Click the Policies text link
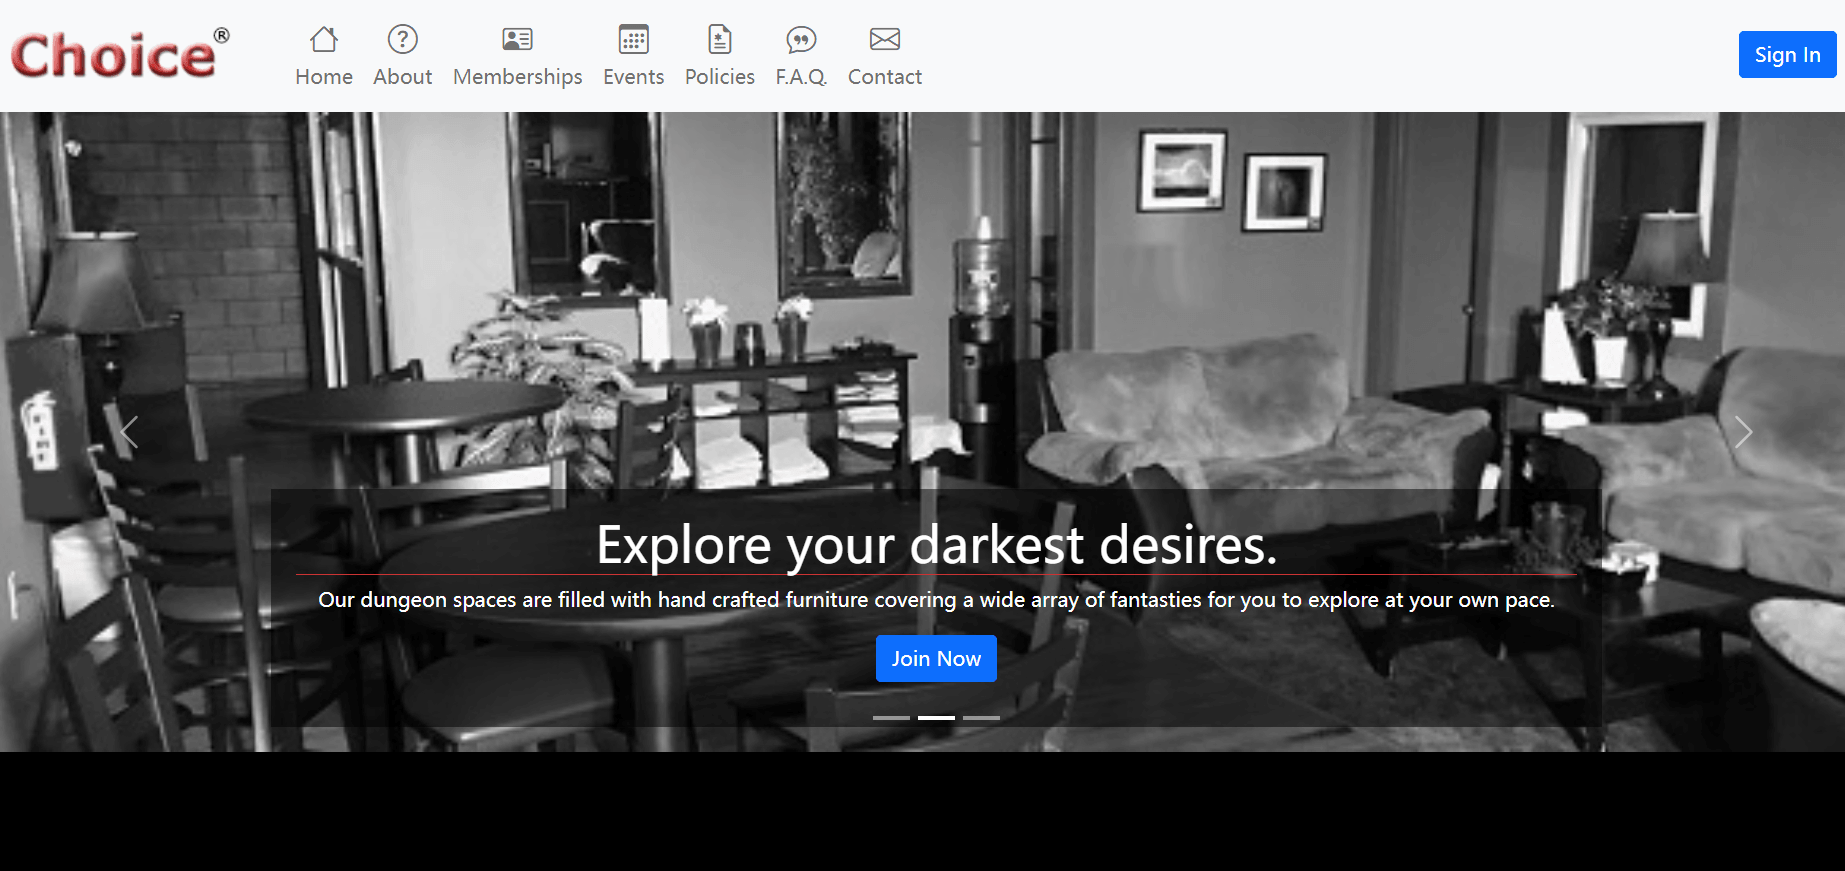 coord(720,77)
